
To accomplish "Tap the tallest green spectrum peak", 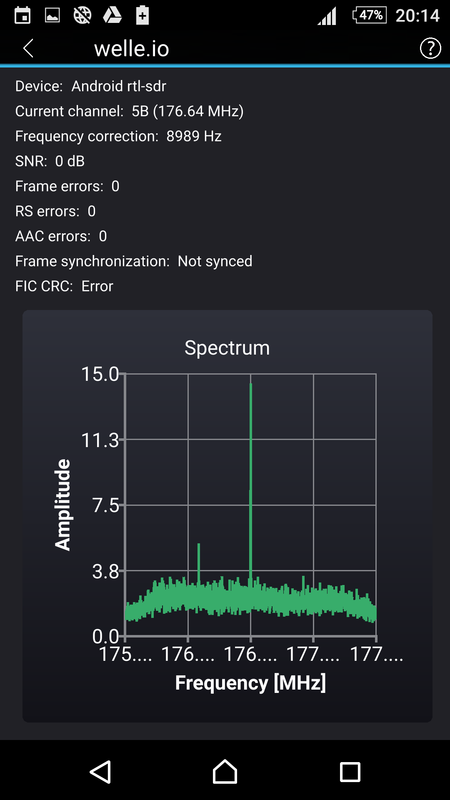I will coord(251,485).
